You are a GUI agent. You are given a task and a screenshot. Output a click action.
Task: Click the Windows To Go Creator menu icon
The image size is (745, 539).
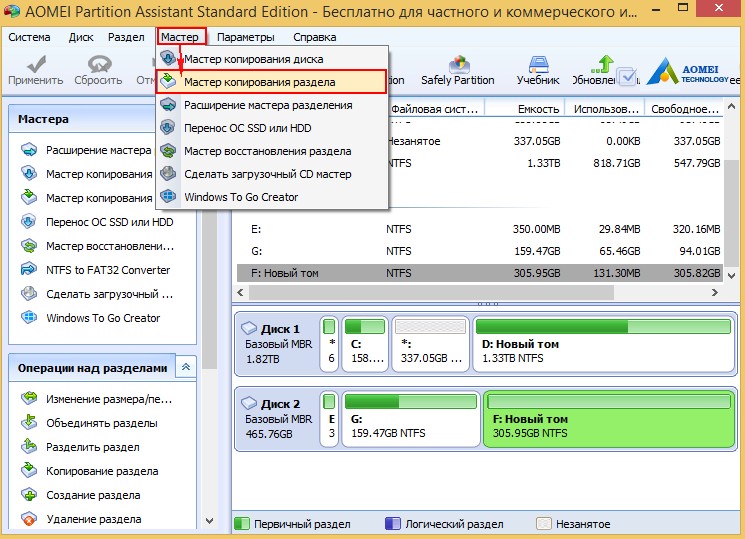[168, 196]
